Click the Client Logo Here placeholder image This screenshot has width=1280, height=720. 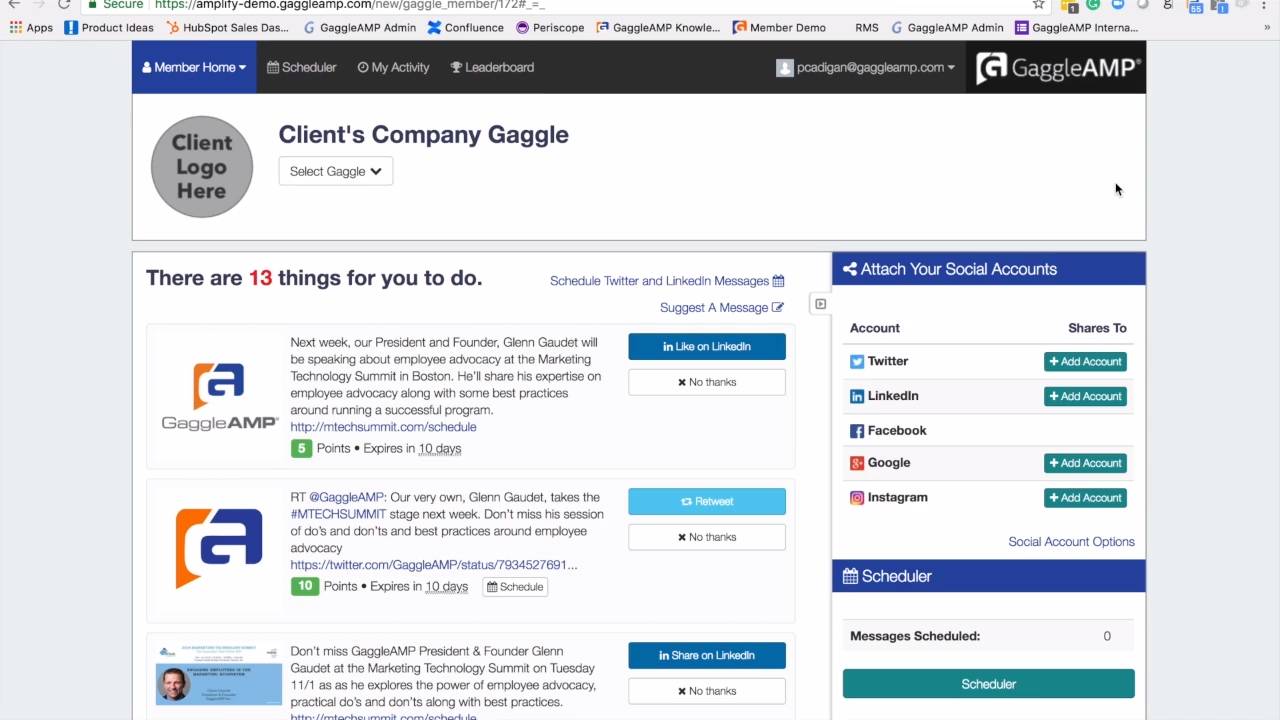[x=202, y=166]
